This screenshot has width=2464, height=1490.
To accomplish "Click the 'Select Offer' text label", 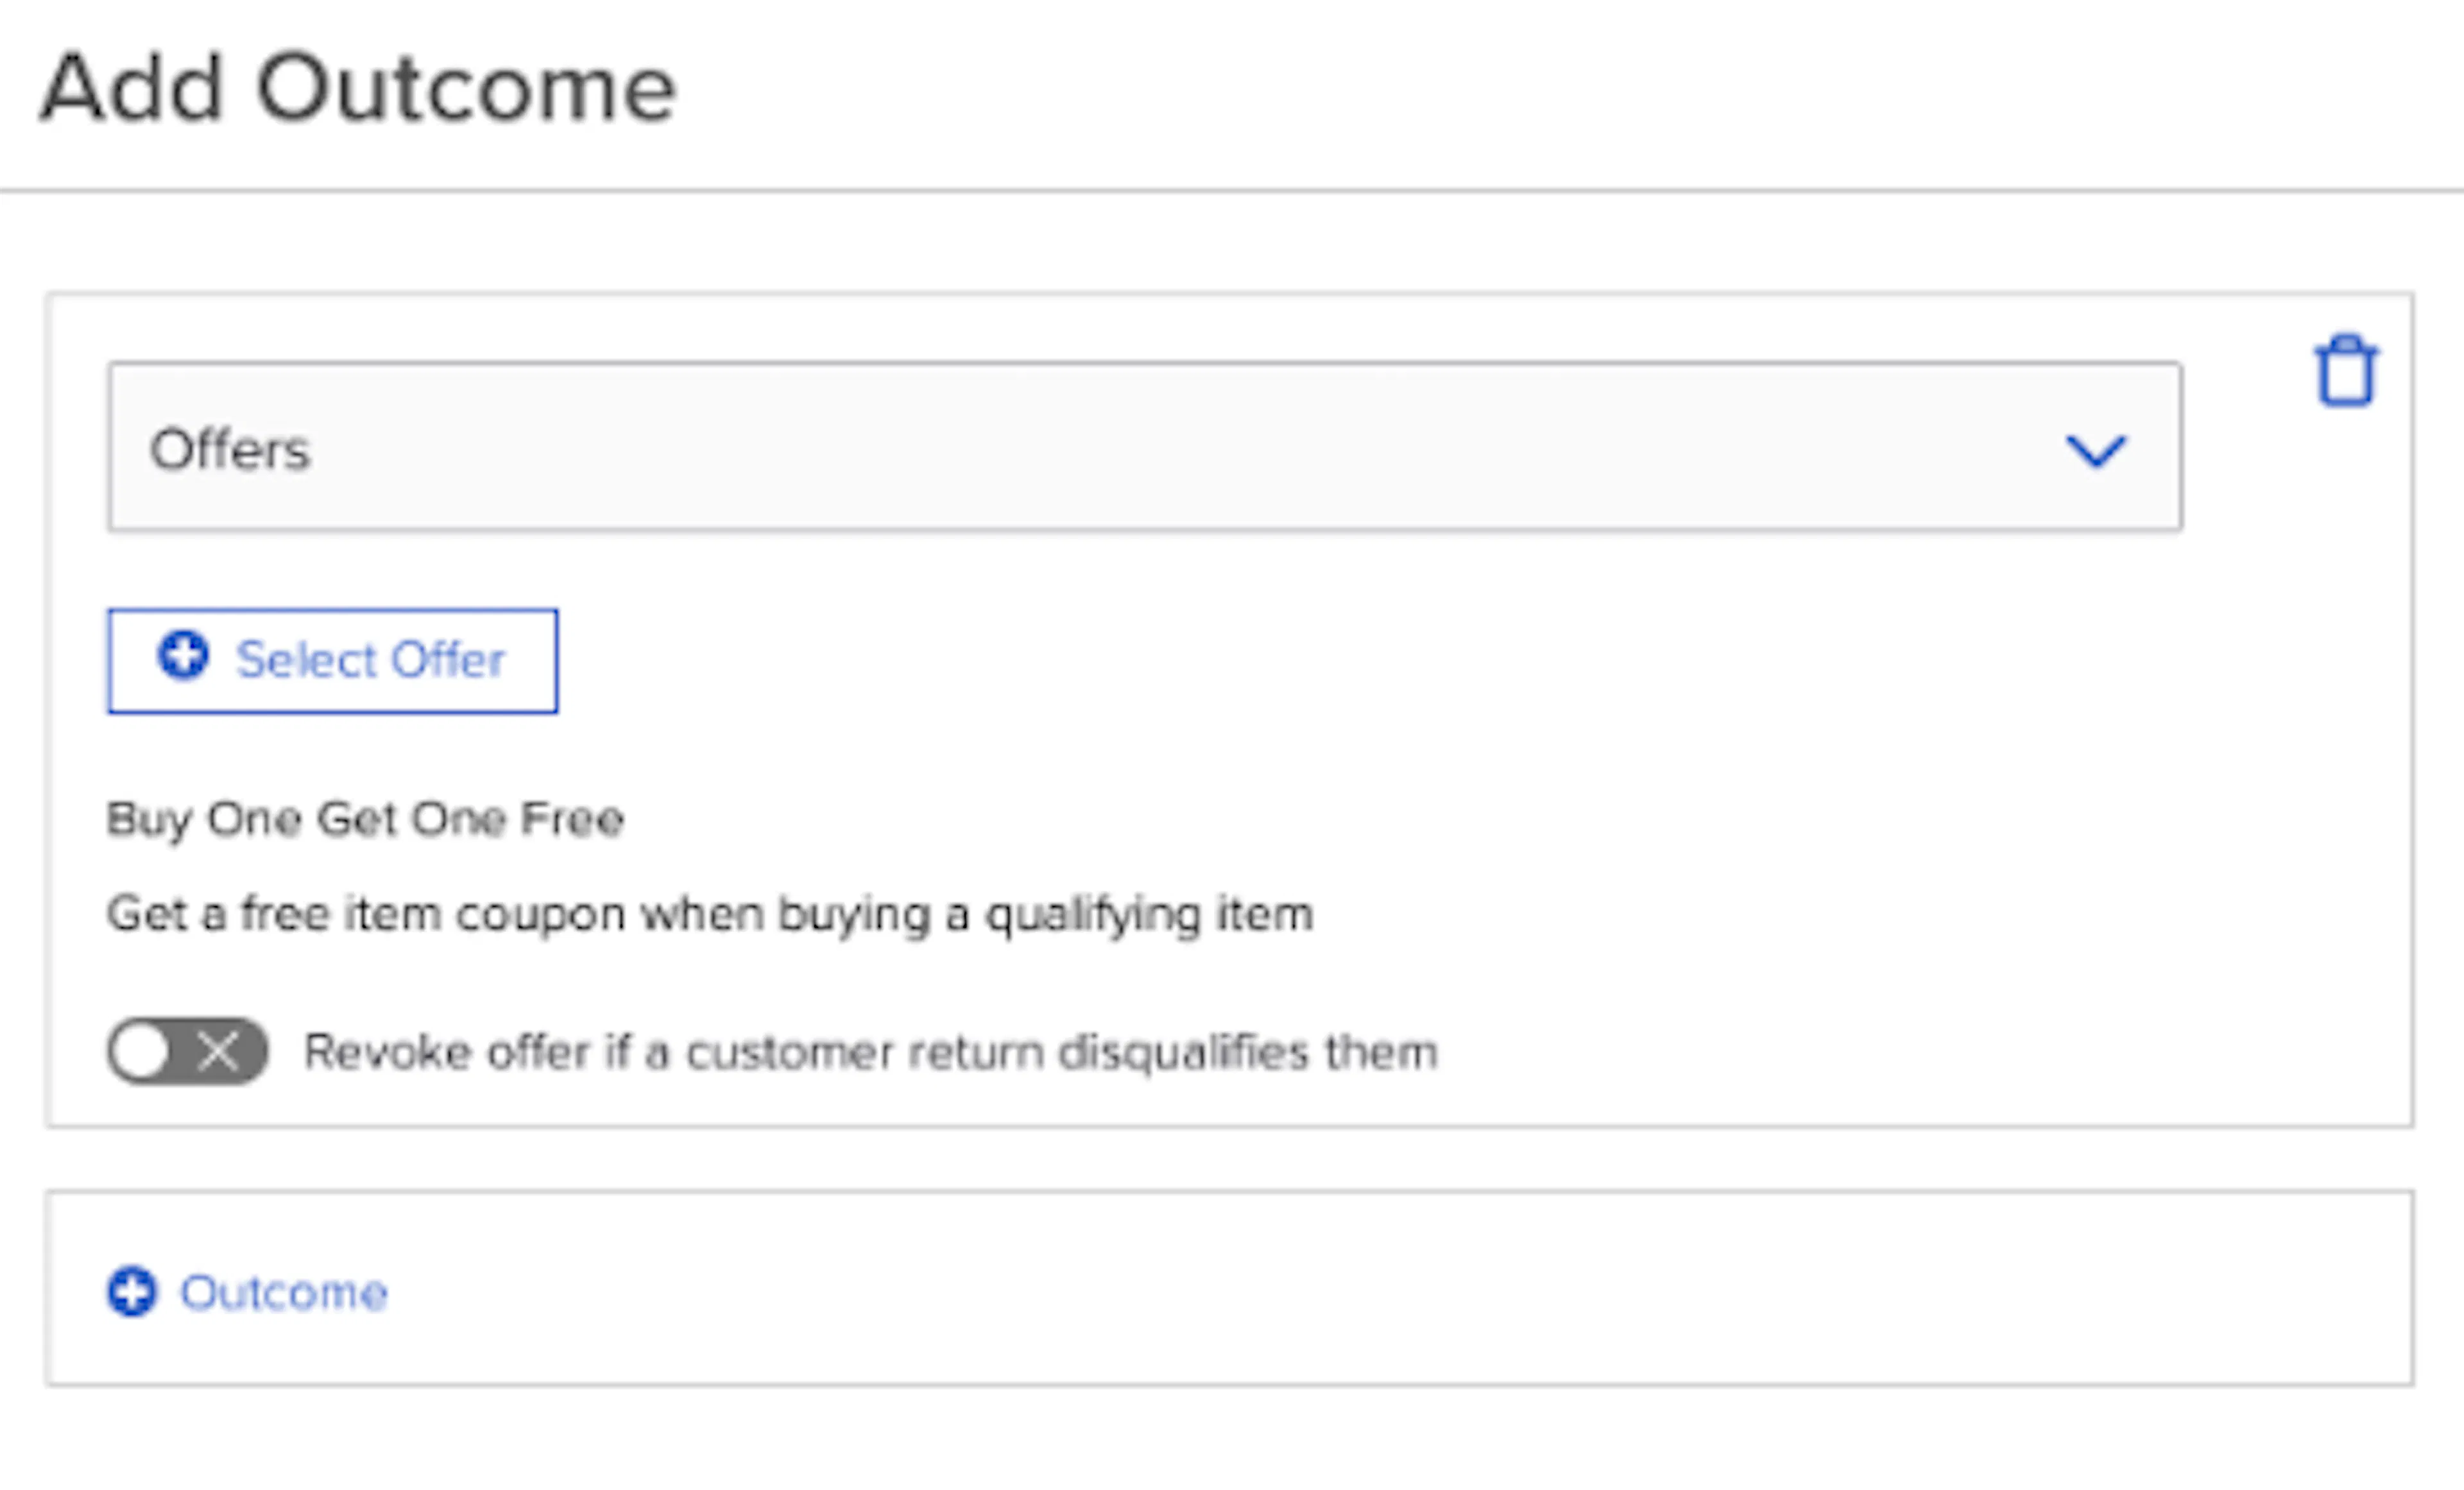I will [370, 660].
